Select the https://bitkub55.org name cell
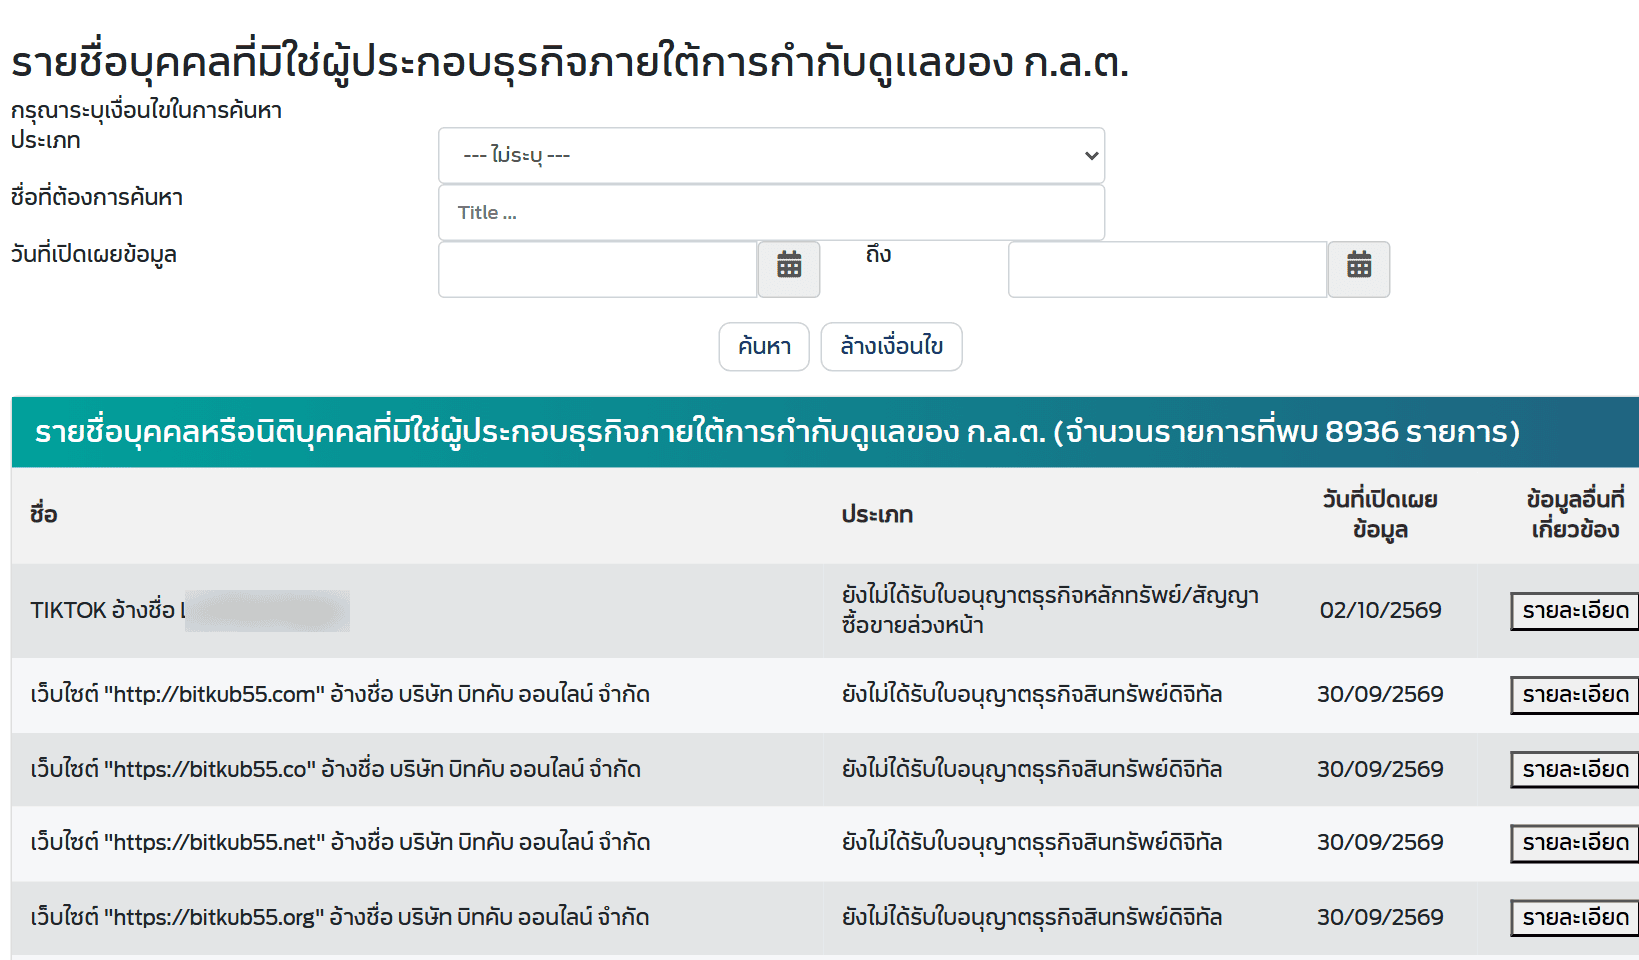1639x960 pixels. coord(417,917)
